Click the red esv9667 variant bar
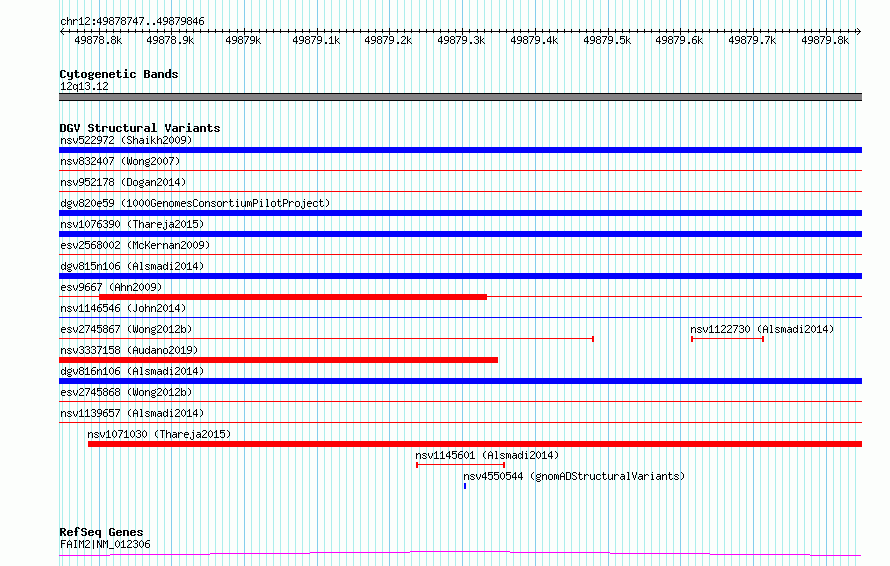 (x=293, y=297)
